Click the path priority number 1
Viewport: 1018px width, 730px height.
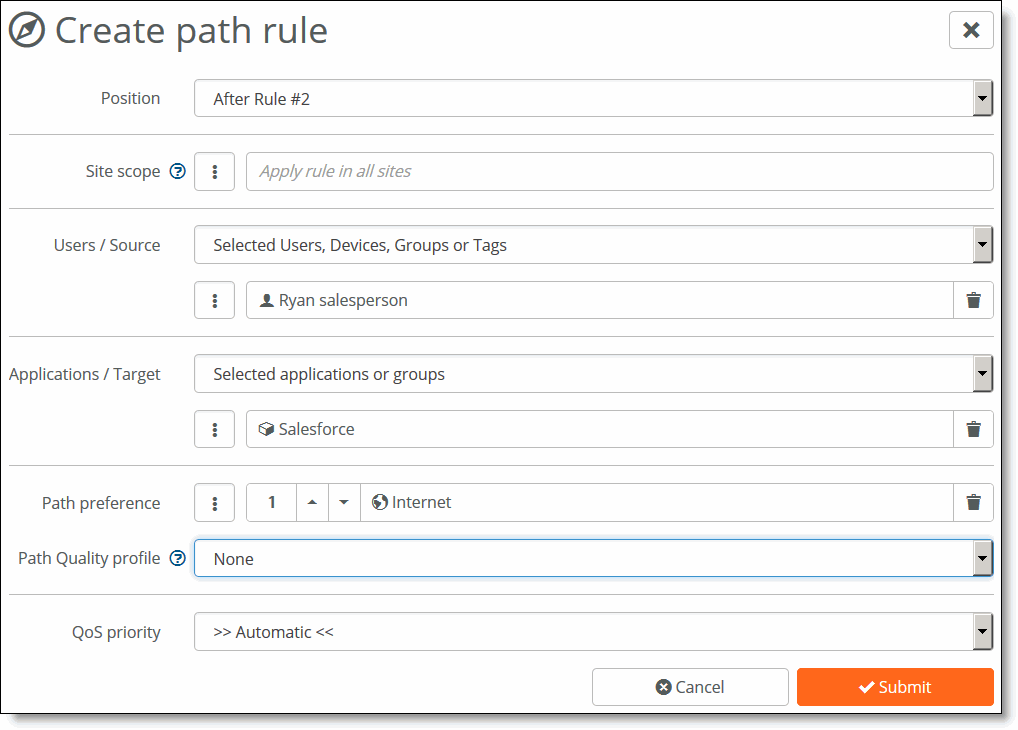[271, 503]
